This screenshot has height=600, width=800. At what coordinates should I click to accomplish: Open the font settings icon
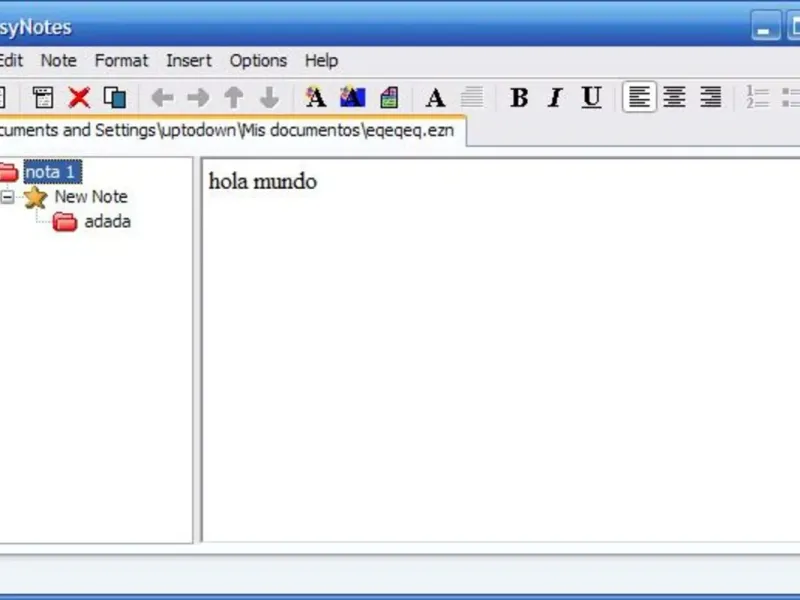coord(435,97)
